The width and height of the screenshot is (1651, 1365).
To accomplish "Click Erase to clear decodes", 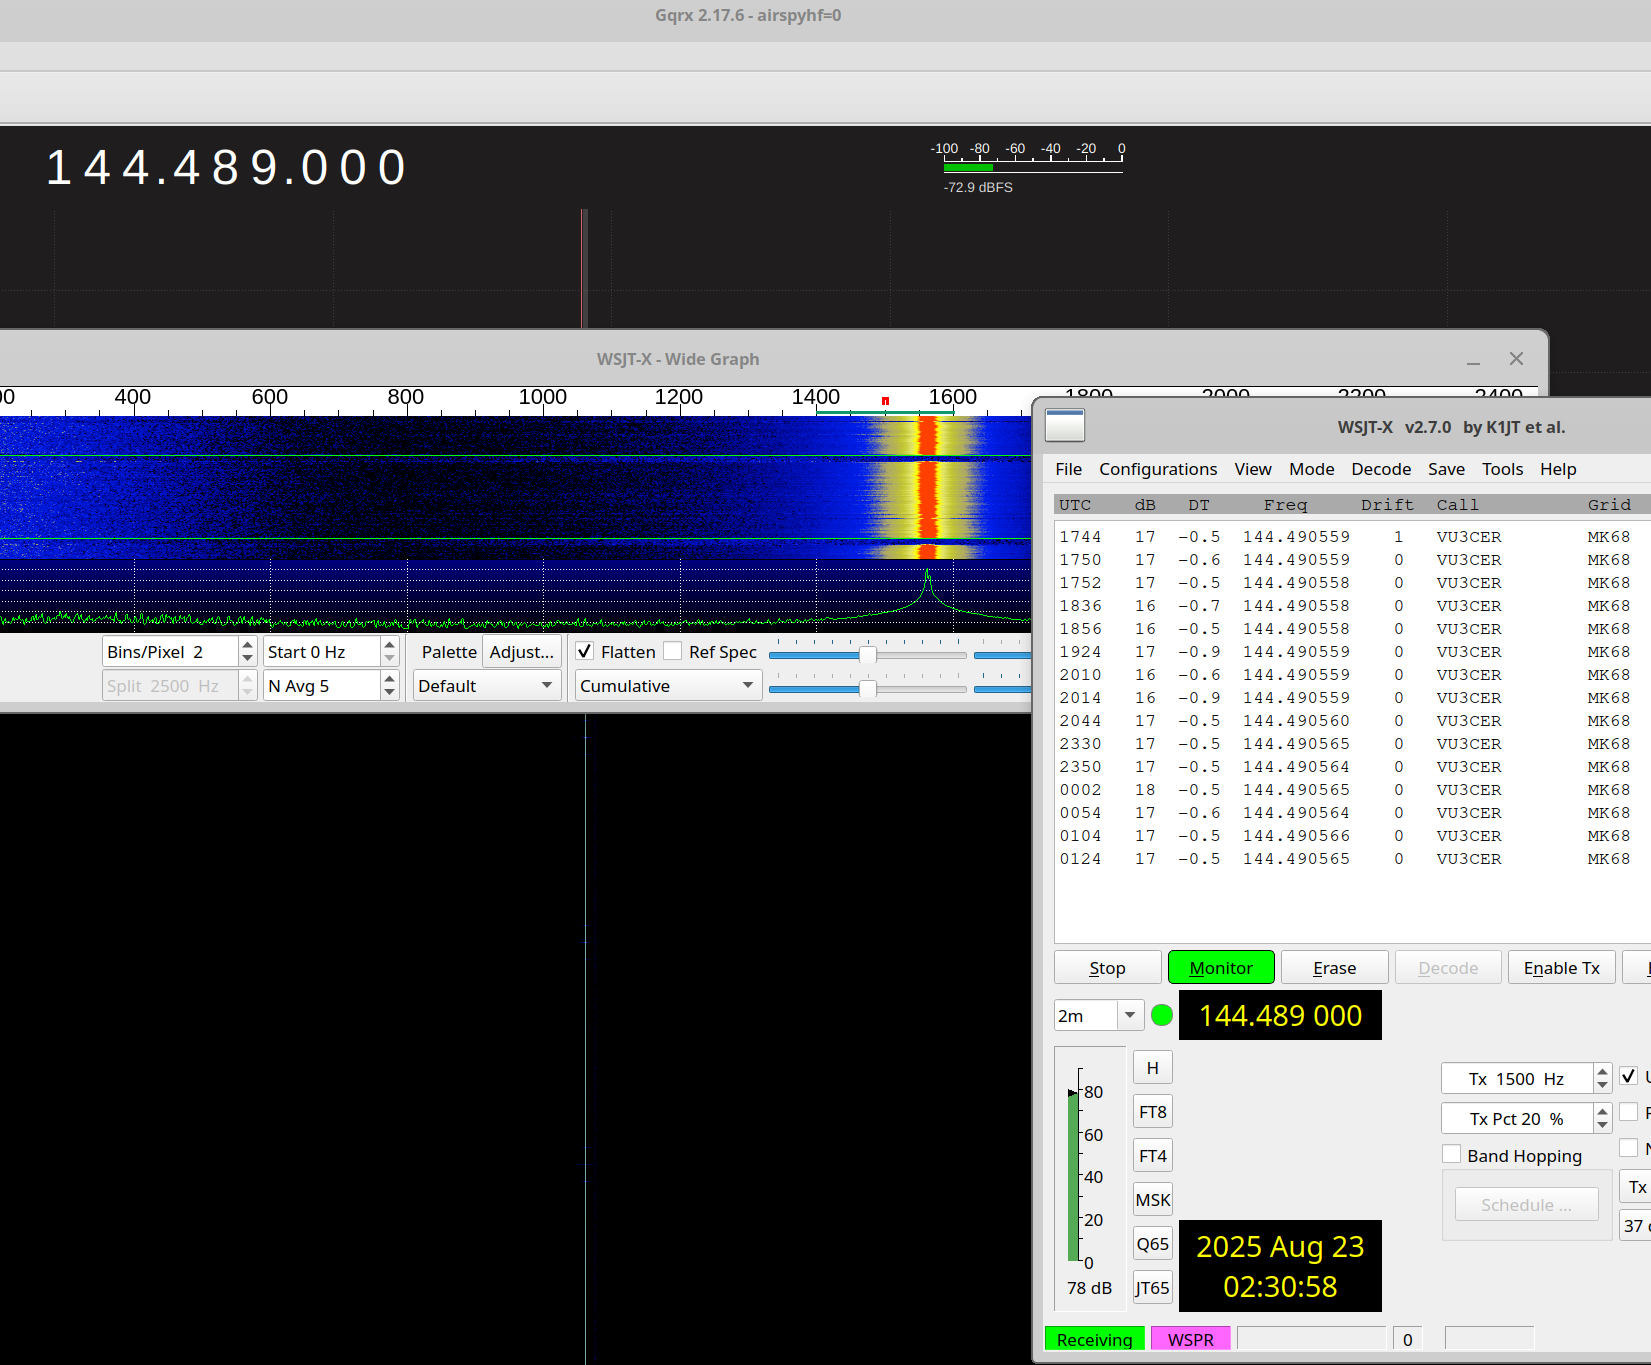I will tap(1334, 967).
